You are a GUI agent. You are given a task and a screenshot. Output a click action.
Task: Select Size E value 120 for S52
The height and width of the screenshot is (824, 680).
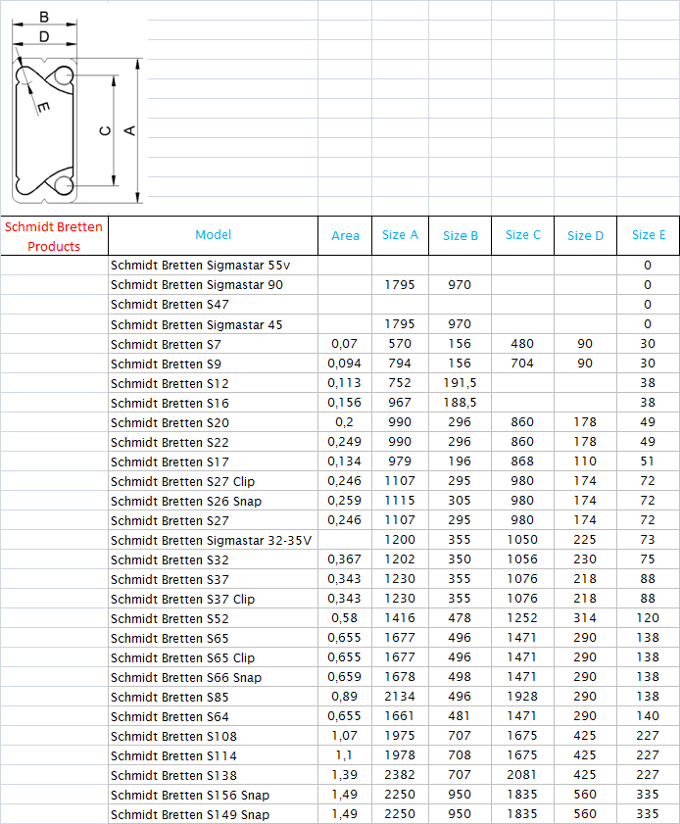click(x=648, y=618)
